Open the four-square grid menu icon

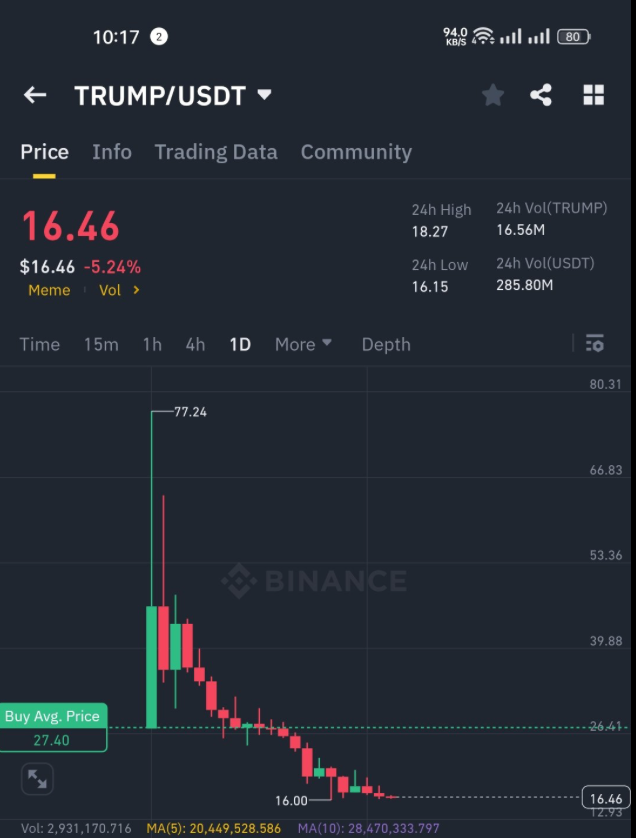(x=593, y=95)
